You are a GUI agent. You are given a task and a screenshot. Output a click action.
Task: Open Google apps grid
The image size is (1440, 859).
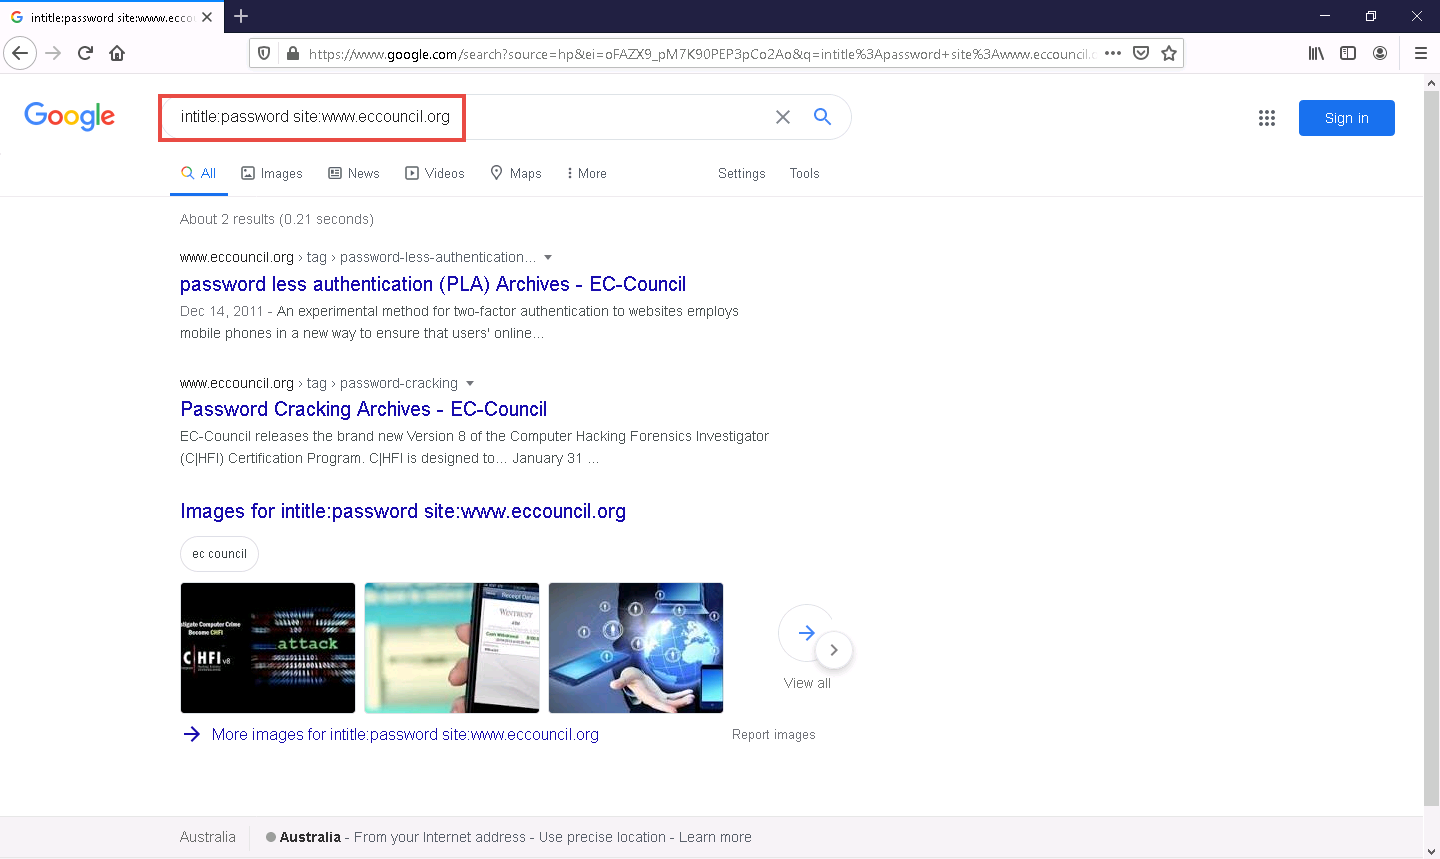[x=1267, y=118]
